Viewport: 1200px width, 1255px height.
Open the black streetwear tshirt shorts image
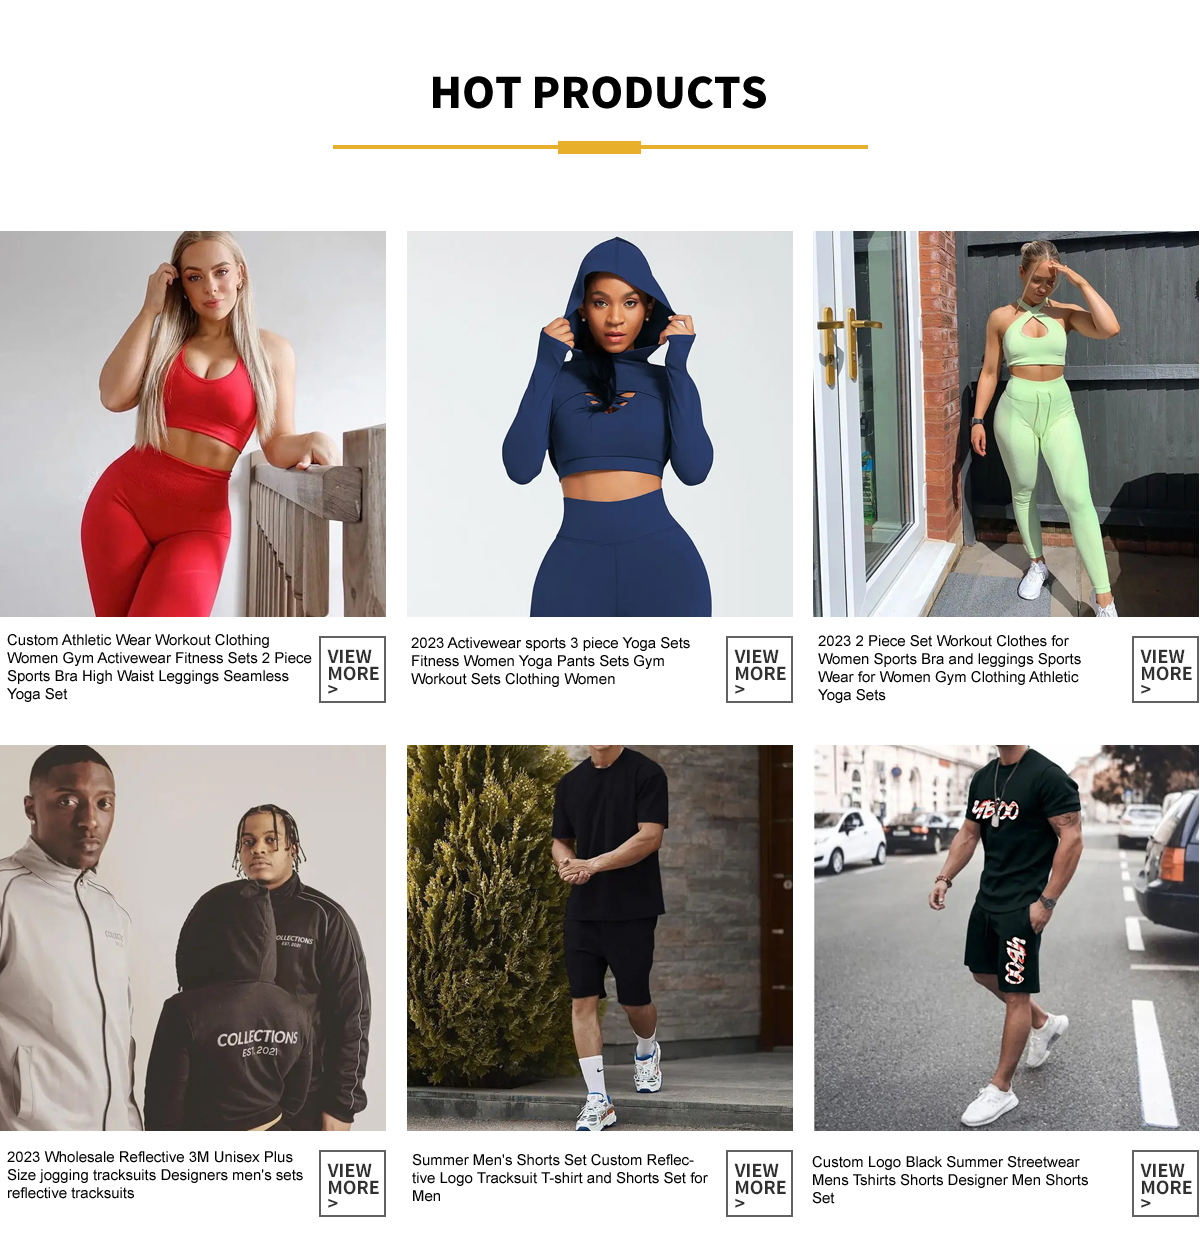[x=1006, y=938]
